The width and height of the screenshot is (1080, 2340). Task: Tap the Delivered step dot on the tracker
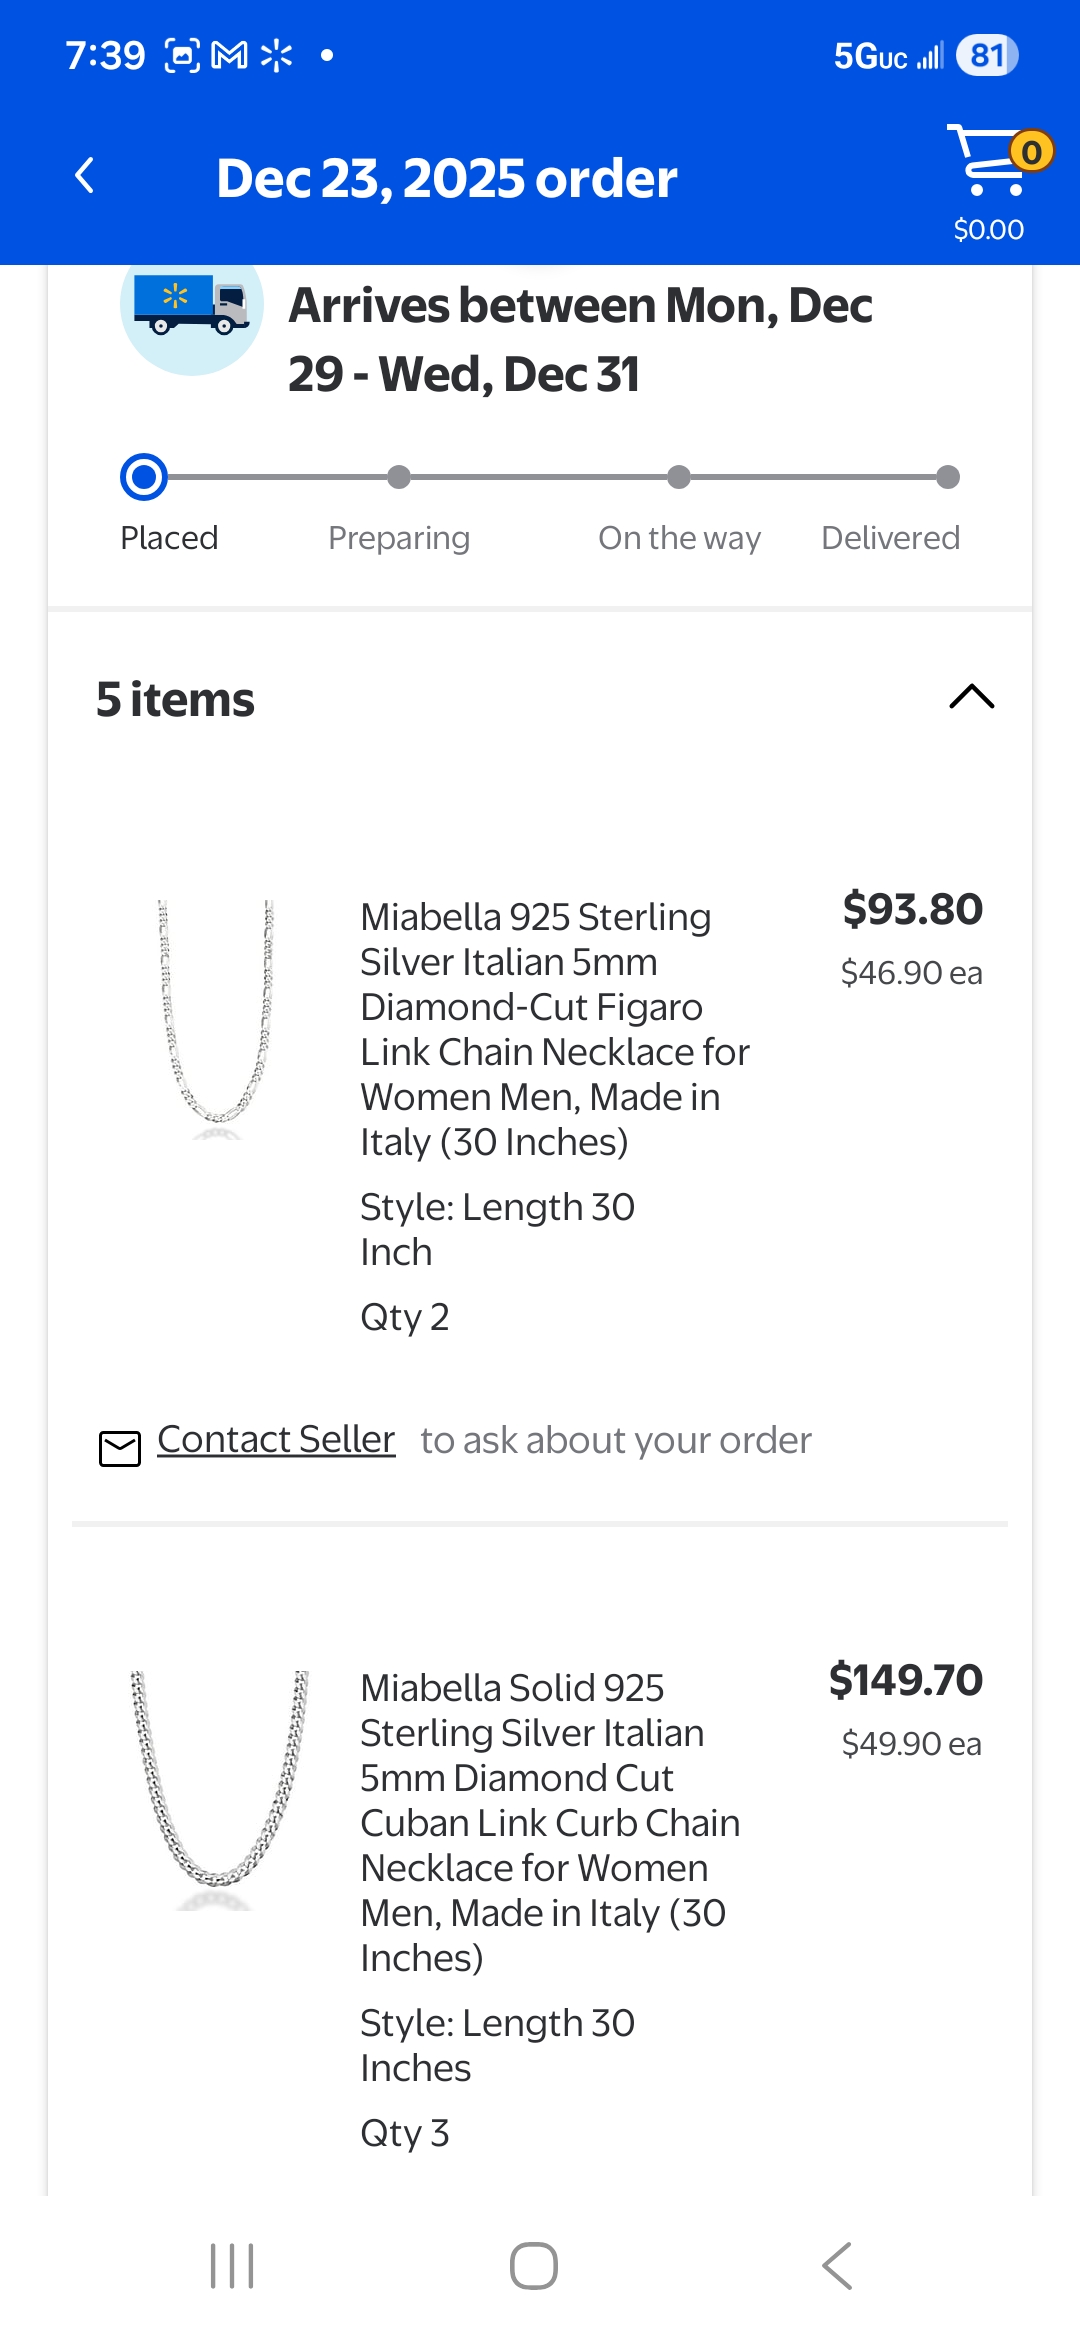click(948, 477)
